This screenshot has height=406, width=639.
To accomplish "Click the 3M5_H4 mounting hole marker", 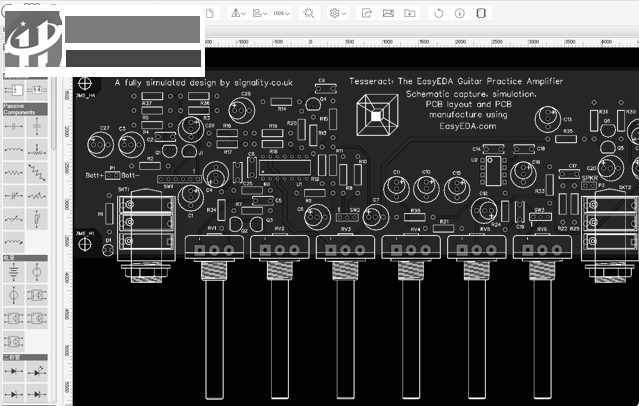I will point(85,84).
